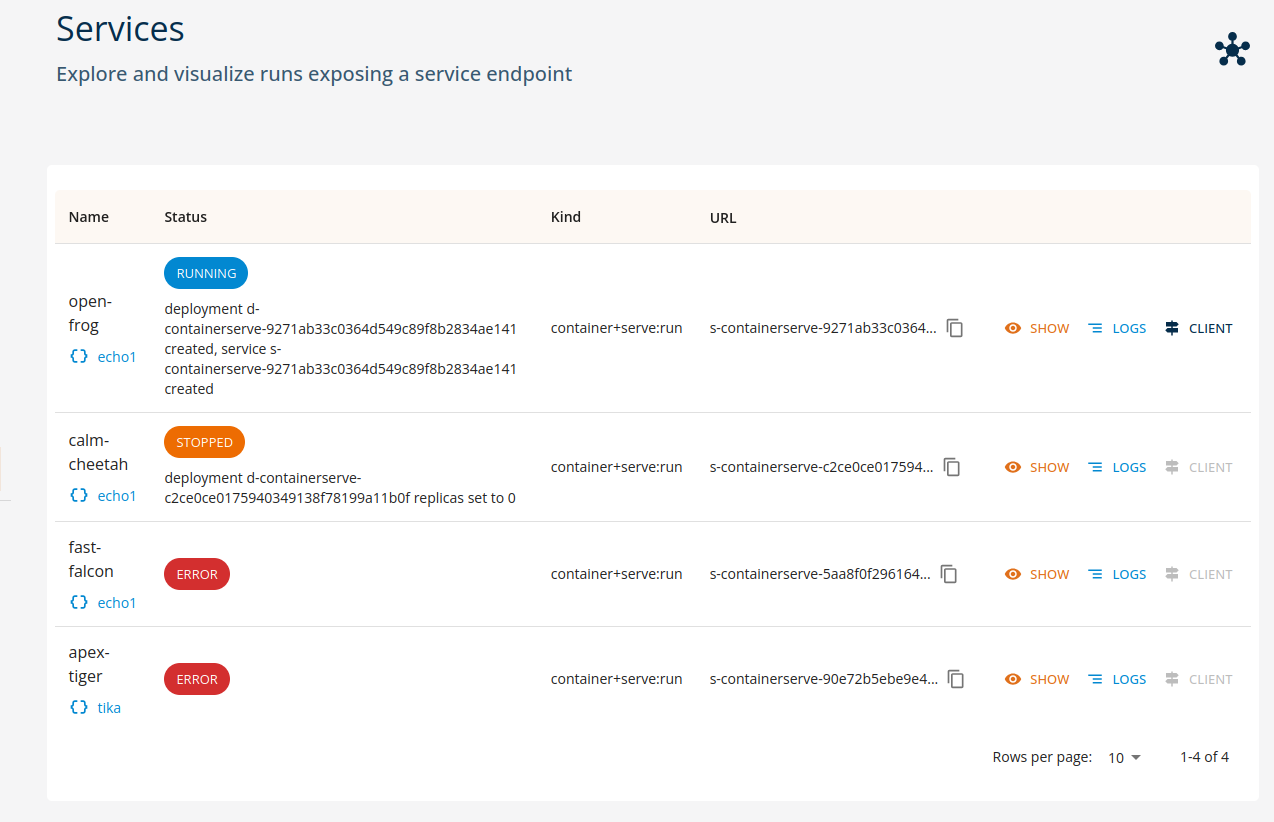Show details for apex-tiger service
Viewport: 1274px width, 822px height.
pos(1037,679)
